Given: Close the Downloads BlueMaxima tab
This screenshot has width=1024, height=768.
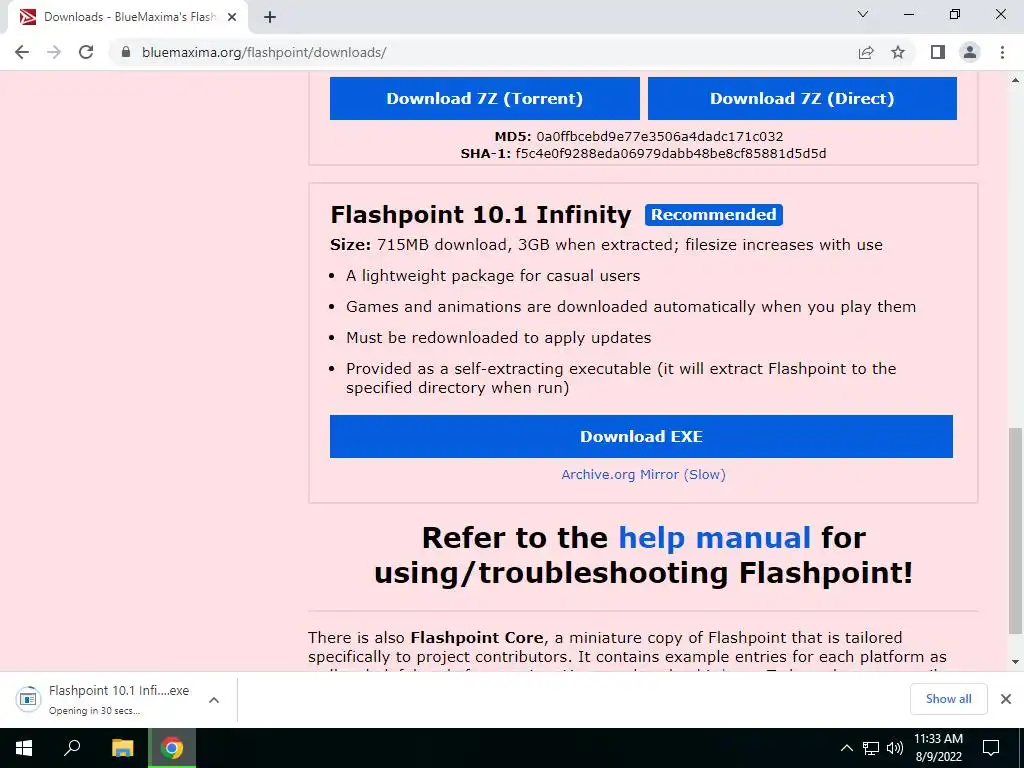Looking at the screenshot, I should point(232,17).
